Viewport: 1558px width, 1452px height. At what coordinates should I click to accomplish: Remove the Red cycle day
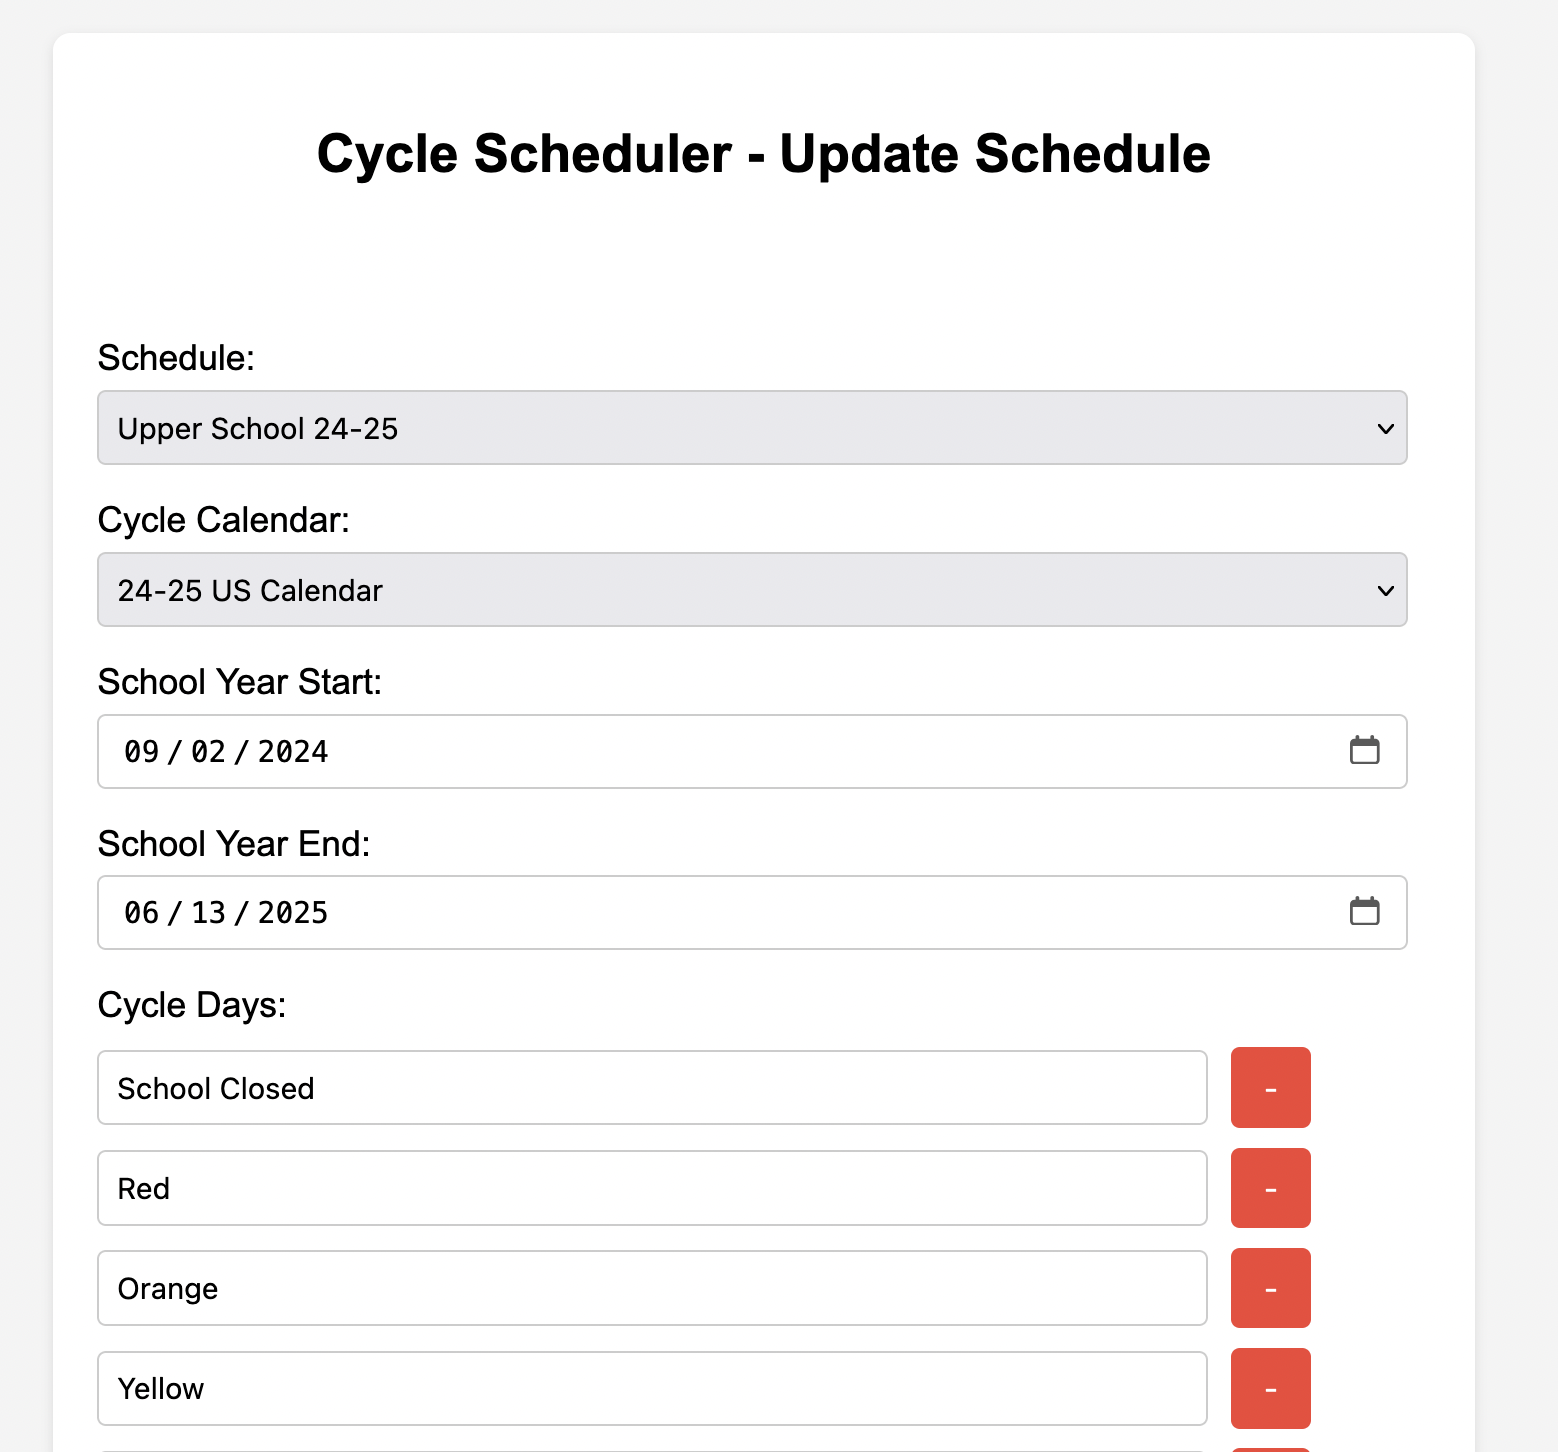click(1270, 1188)
